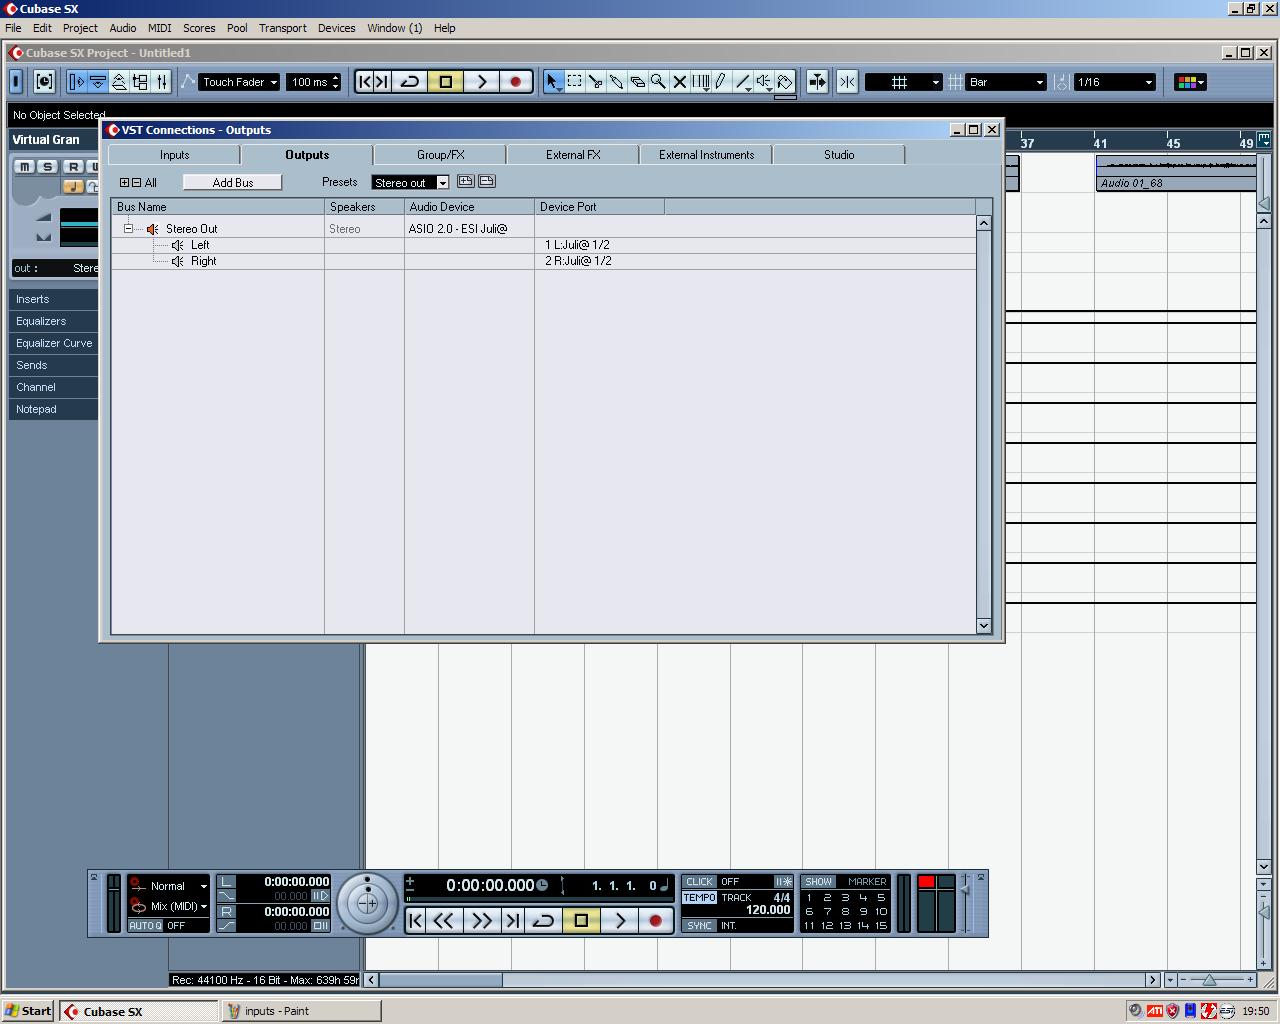The image size is (1280, 1024).
Task: Select the Color paint bucket tool
Action: coord(785,82)
